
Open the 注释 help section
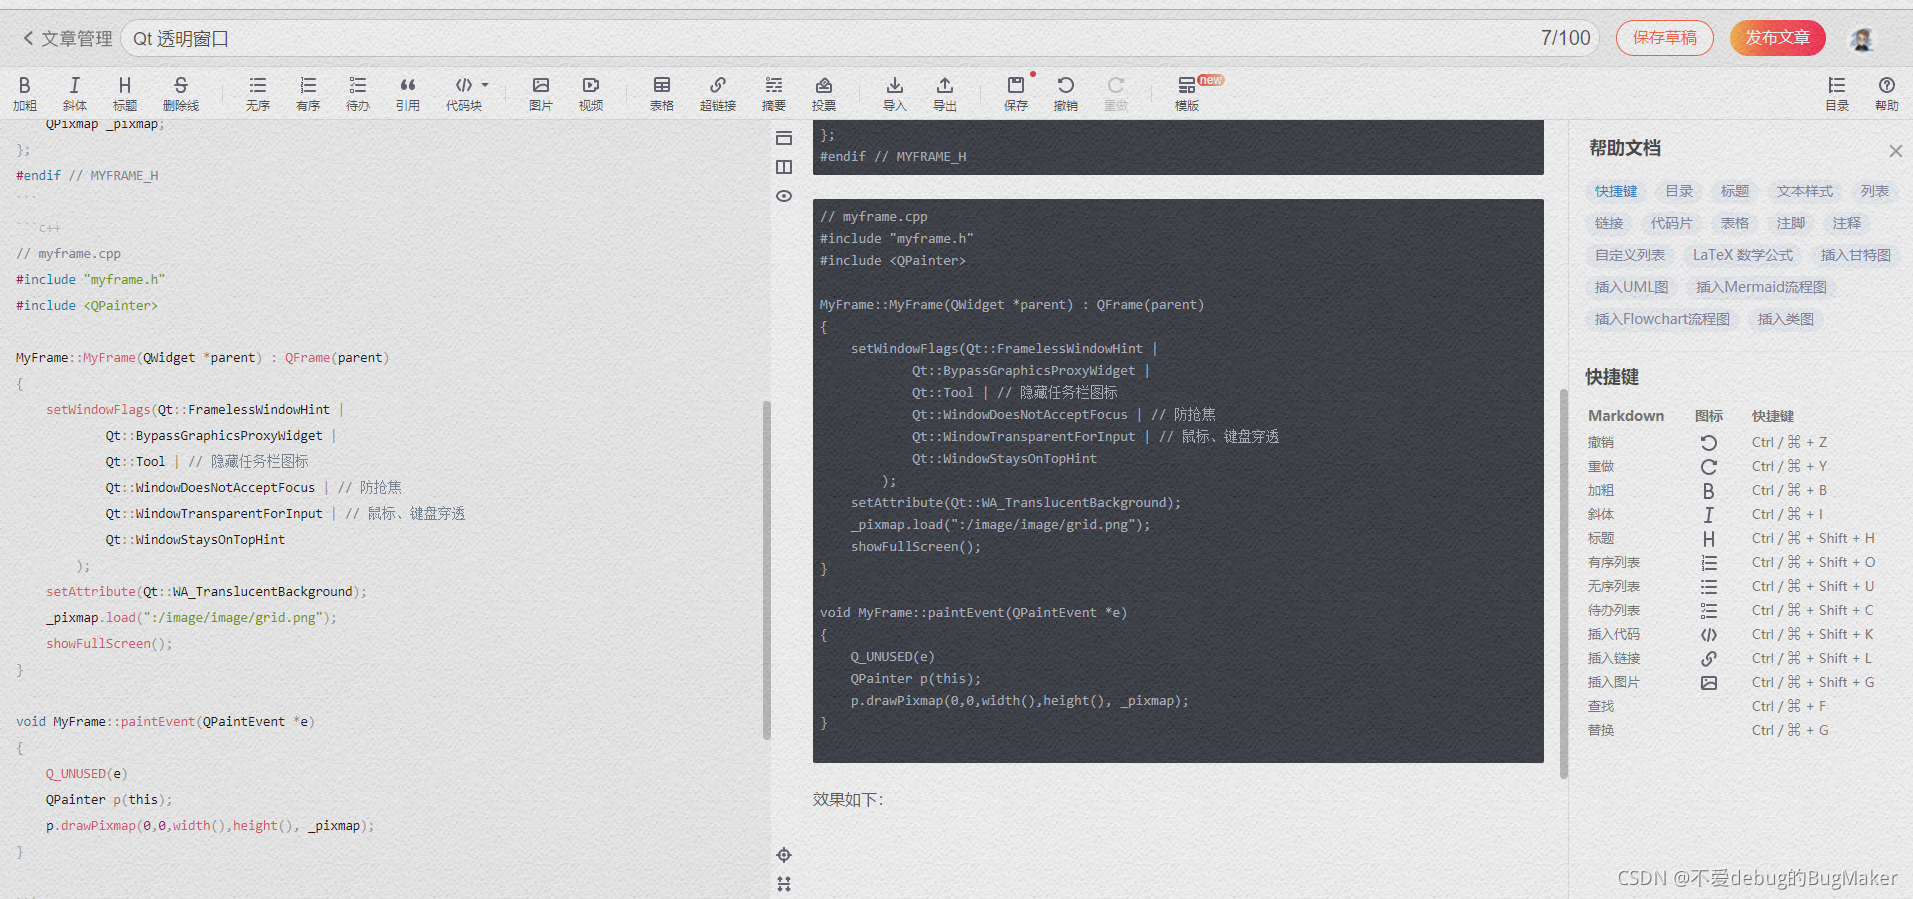1847,223
